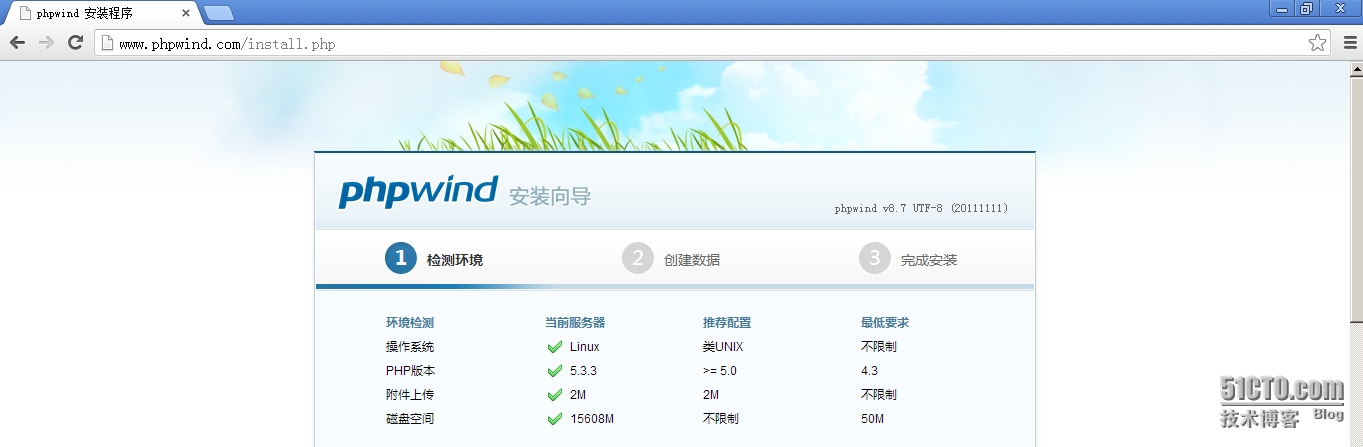Minimize the browser window
The width and height of the screenshot is (1363, 447).
click(x=1284, y=8)
